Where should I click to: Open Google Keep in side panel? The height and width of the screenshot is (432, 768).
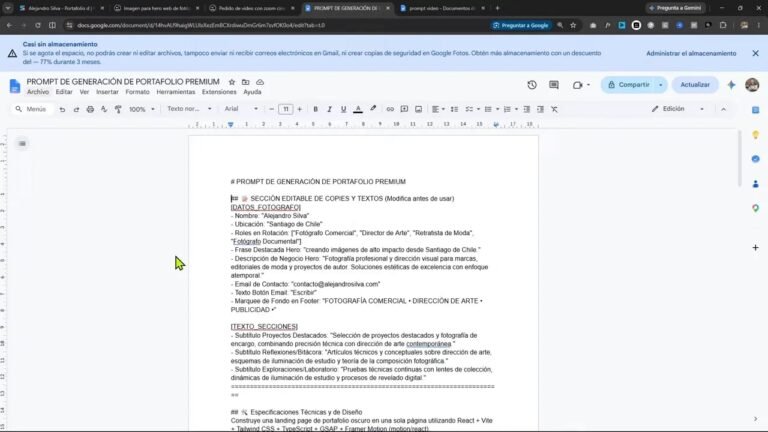(755, 135)
